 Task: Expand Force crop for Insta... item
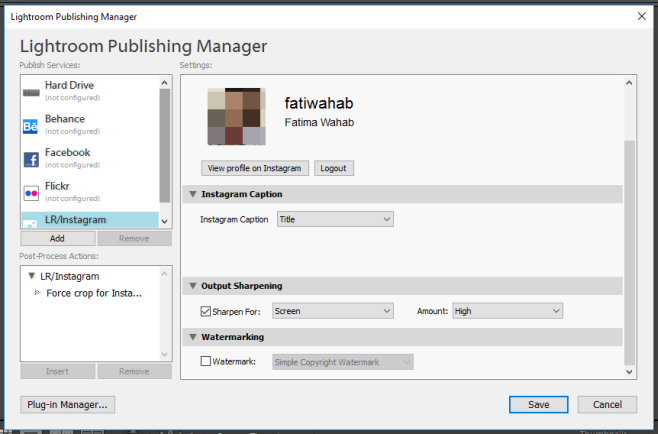click(x=37, y=292)
